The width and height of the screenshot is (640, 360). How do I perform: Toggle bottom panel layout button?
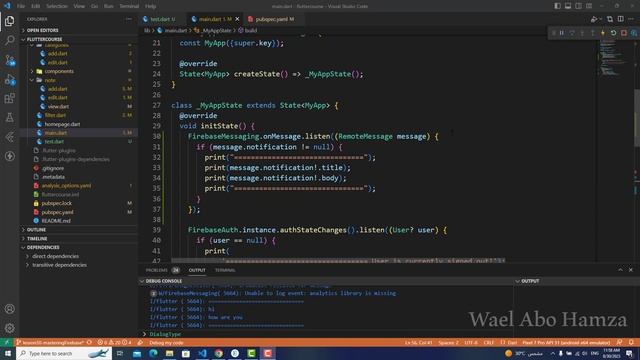568,6
